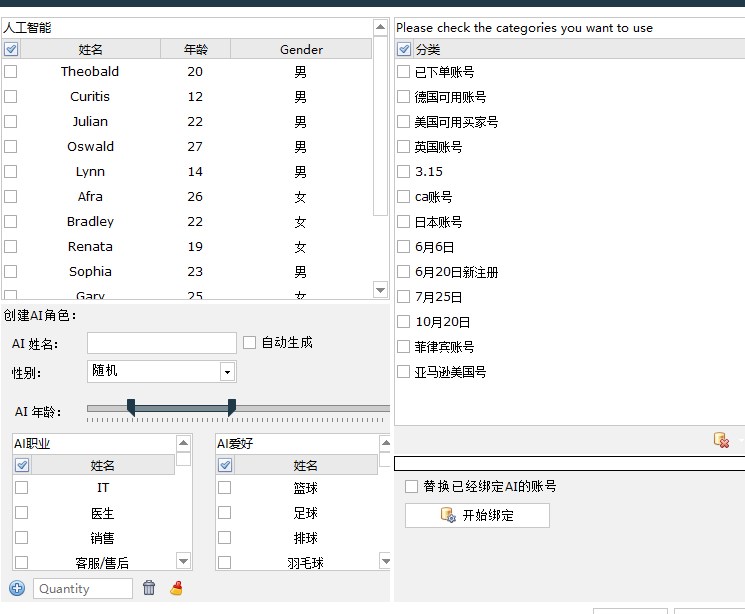Click the 菲律宾账号 category label
The height and width of the screenshot is (614, 745).
(x=444, y=347)
